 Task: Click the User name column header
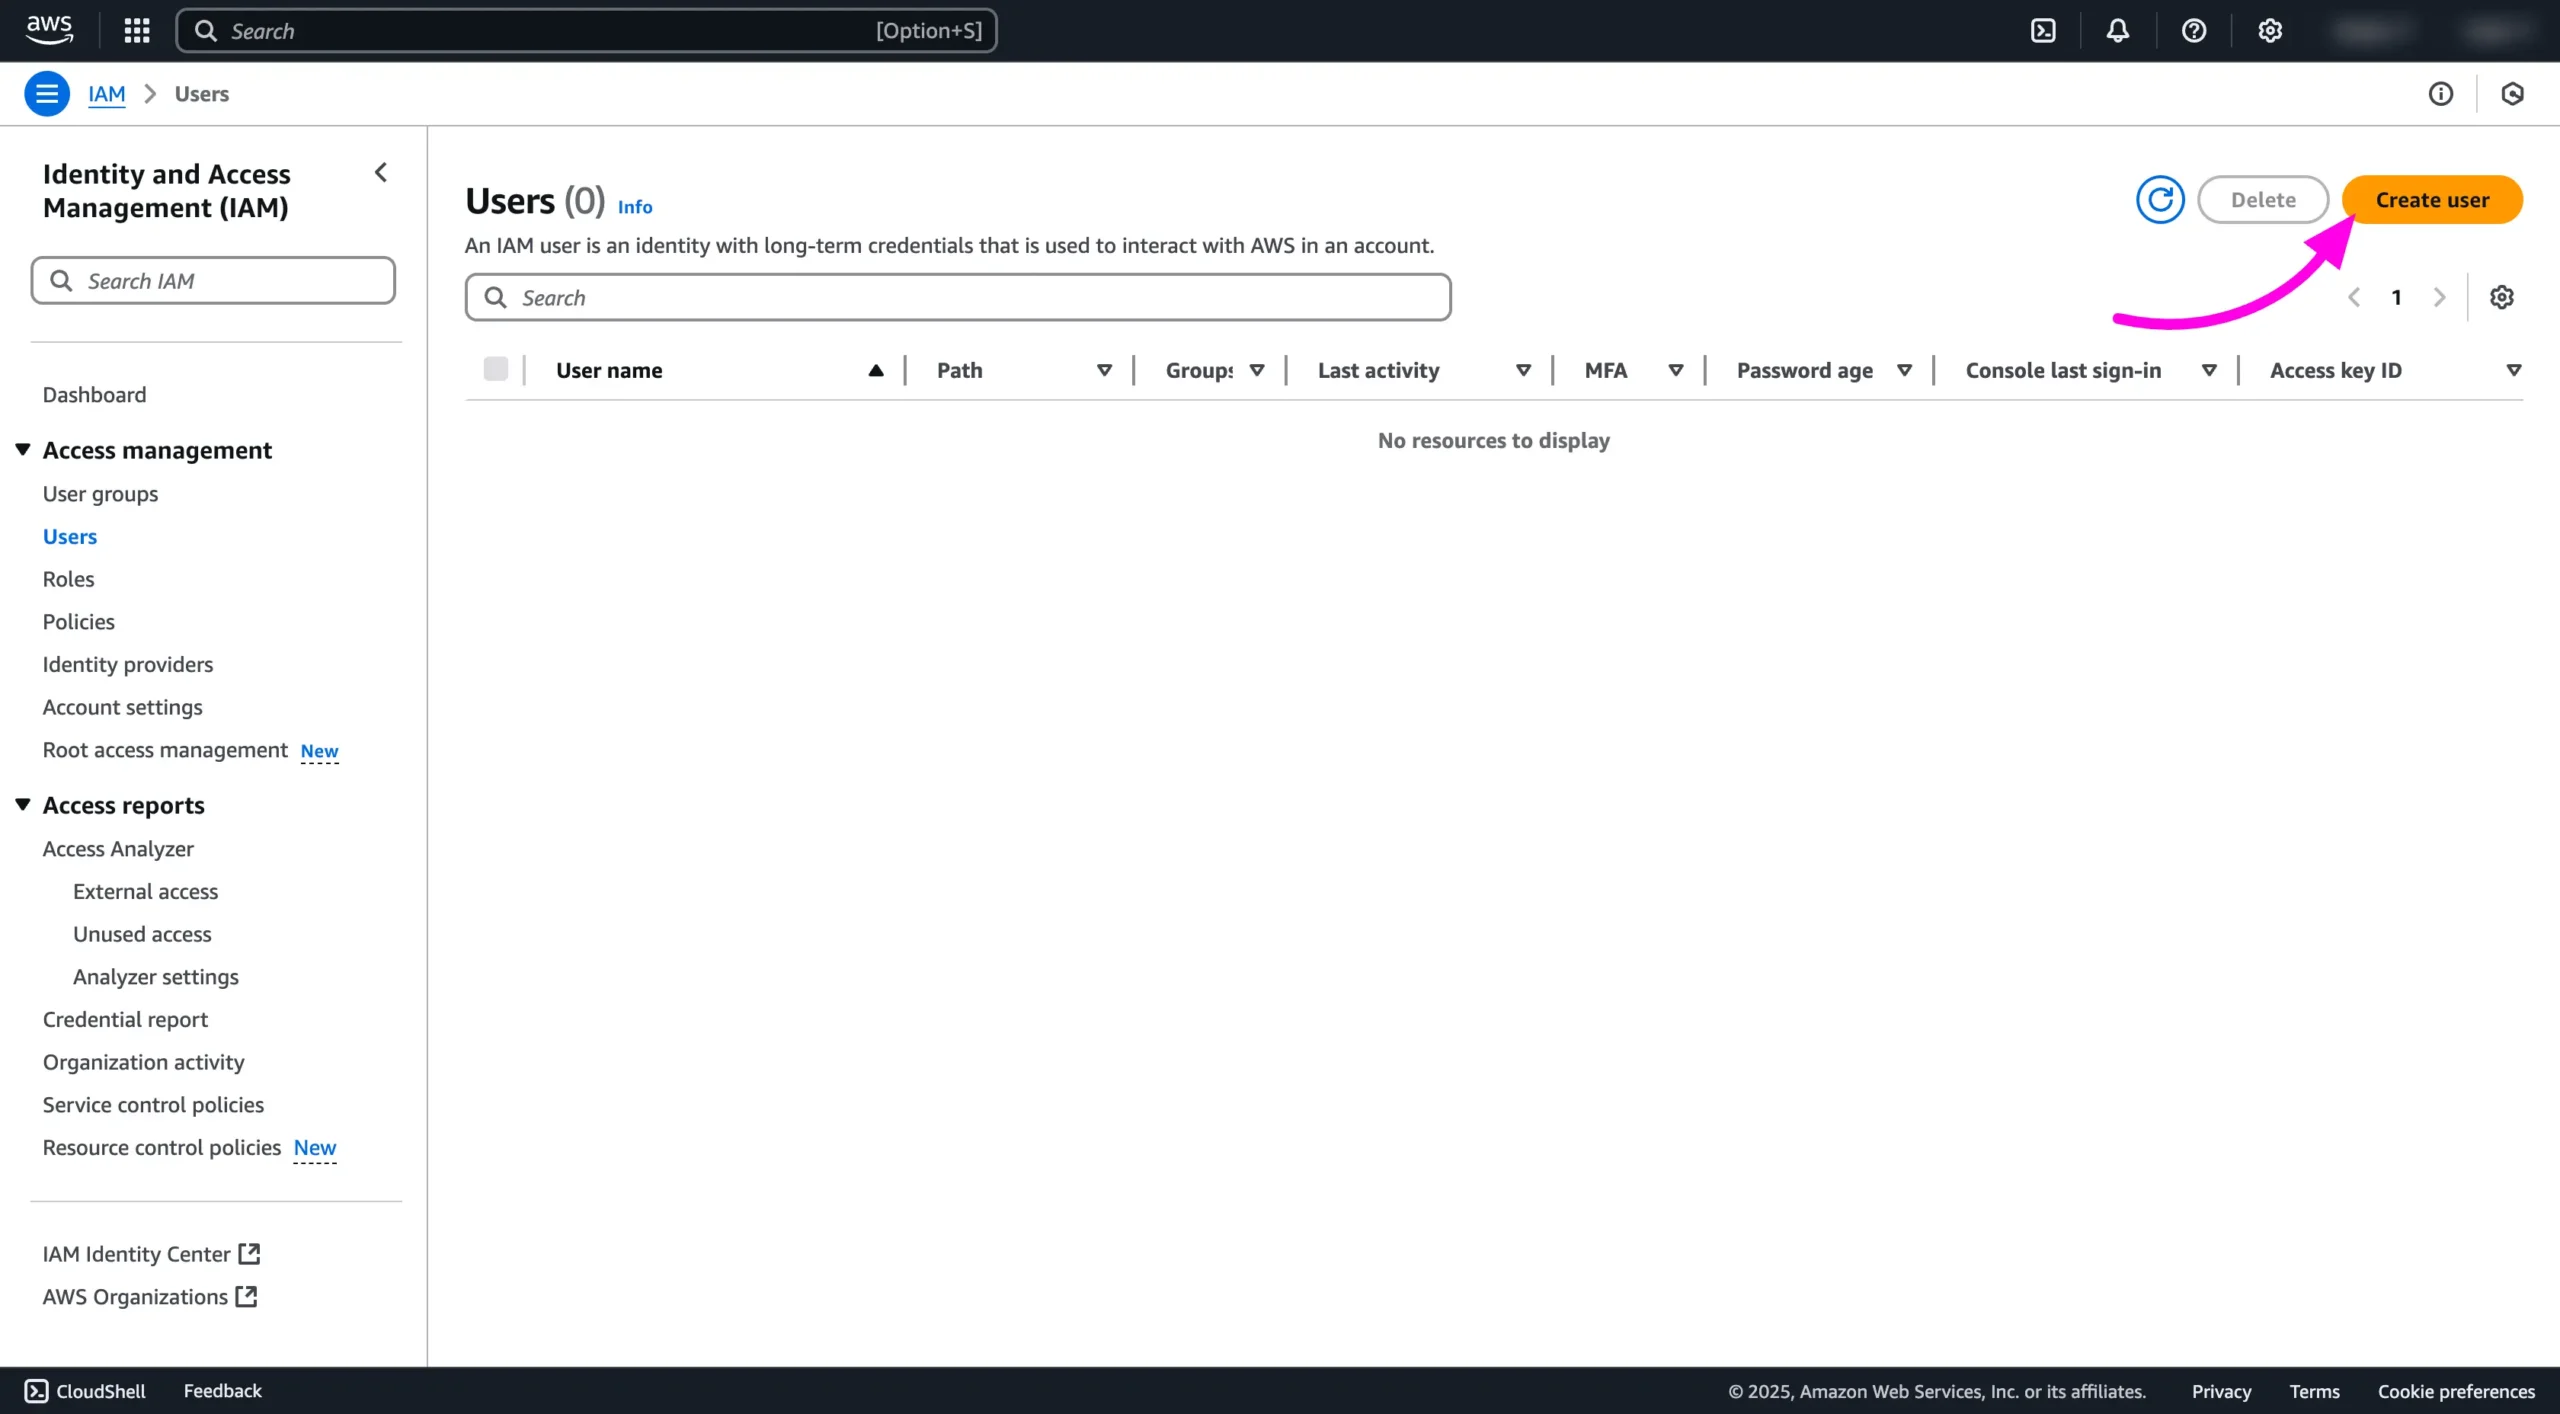[x=609, y=371]
